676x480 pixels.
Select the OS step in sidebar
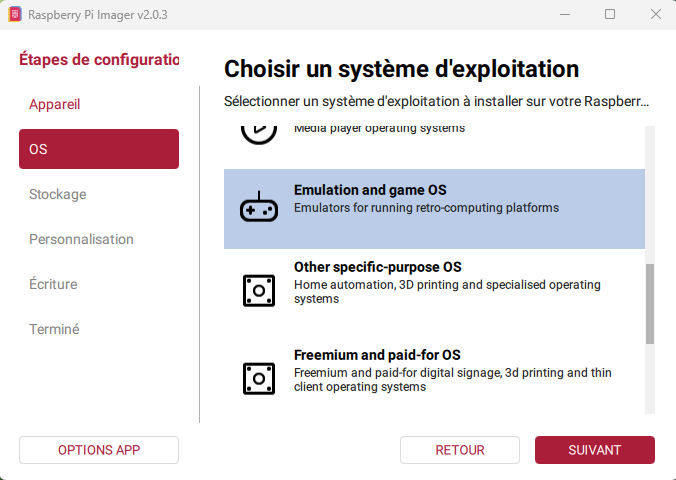click(99, 149)
